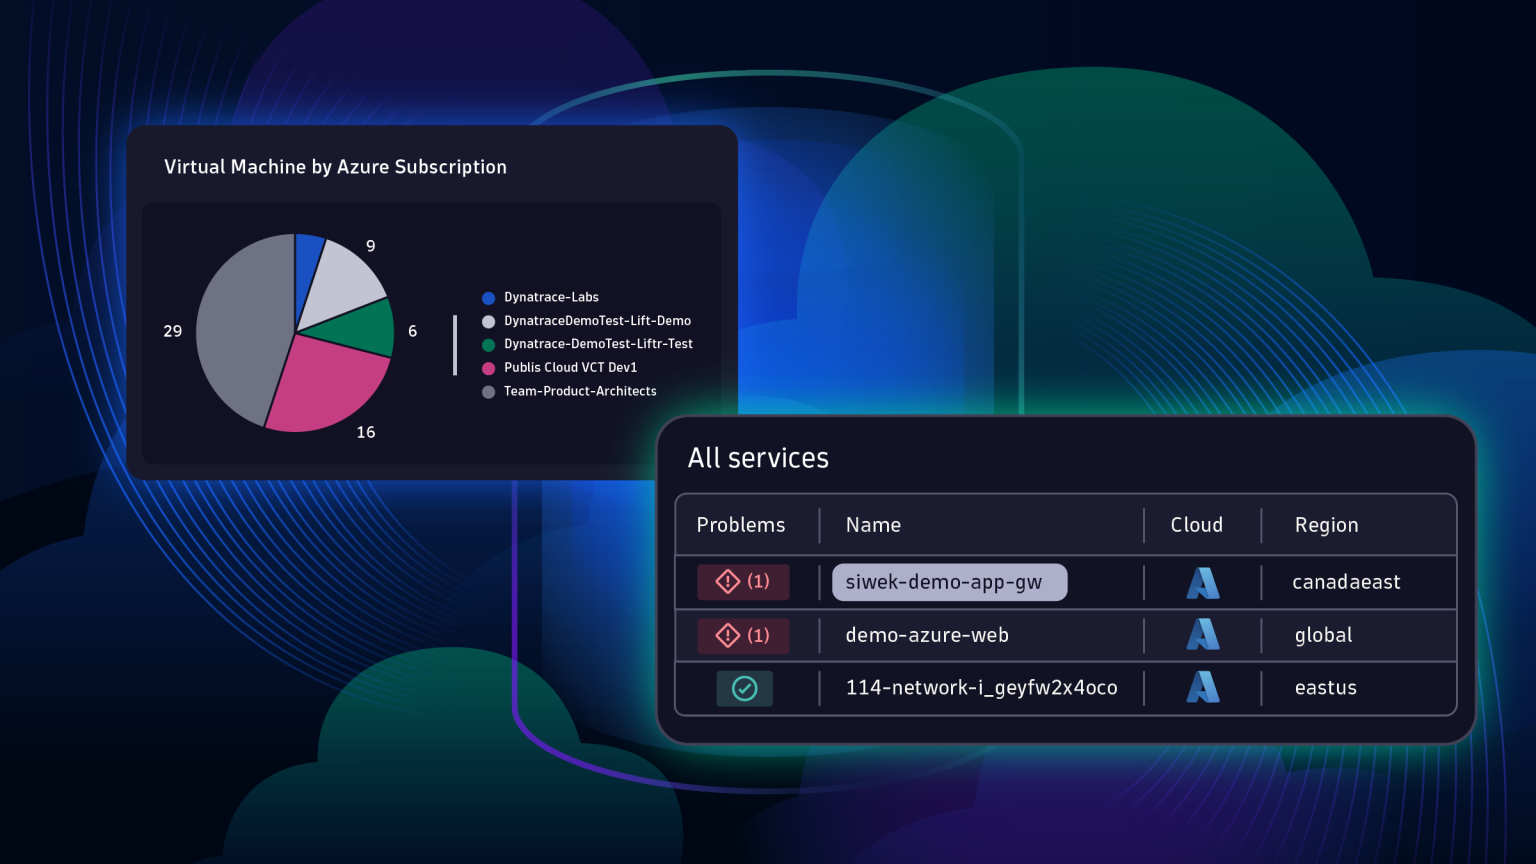Click the green checkmark icon for 114-network-i_geyfw2x4oco
Screen dimensions: 1536x864
click(x=745, y=688)
